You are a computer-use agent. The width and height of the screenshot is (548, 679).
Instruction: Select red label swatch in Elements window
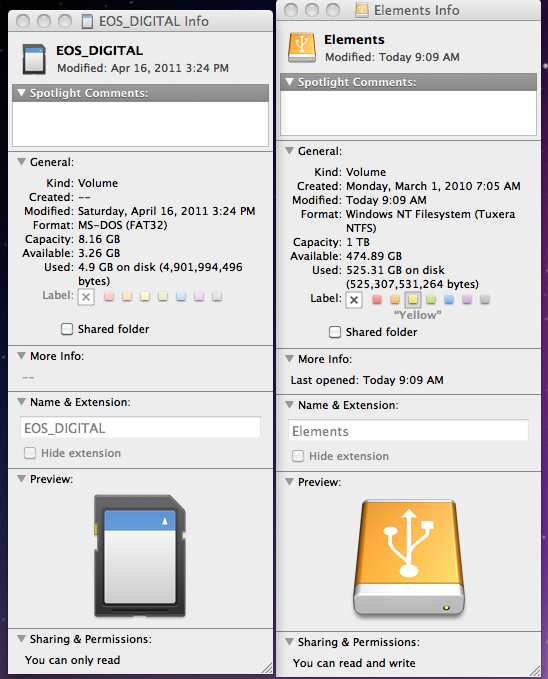[377, 300]
